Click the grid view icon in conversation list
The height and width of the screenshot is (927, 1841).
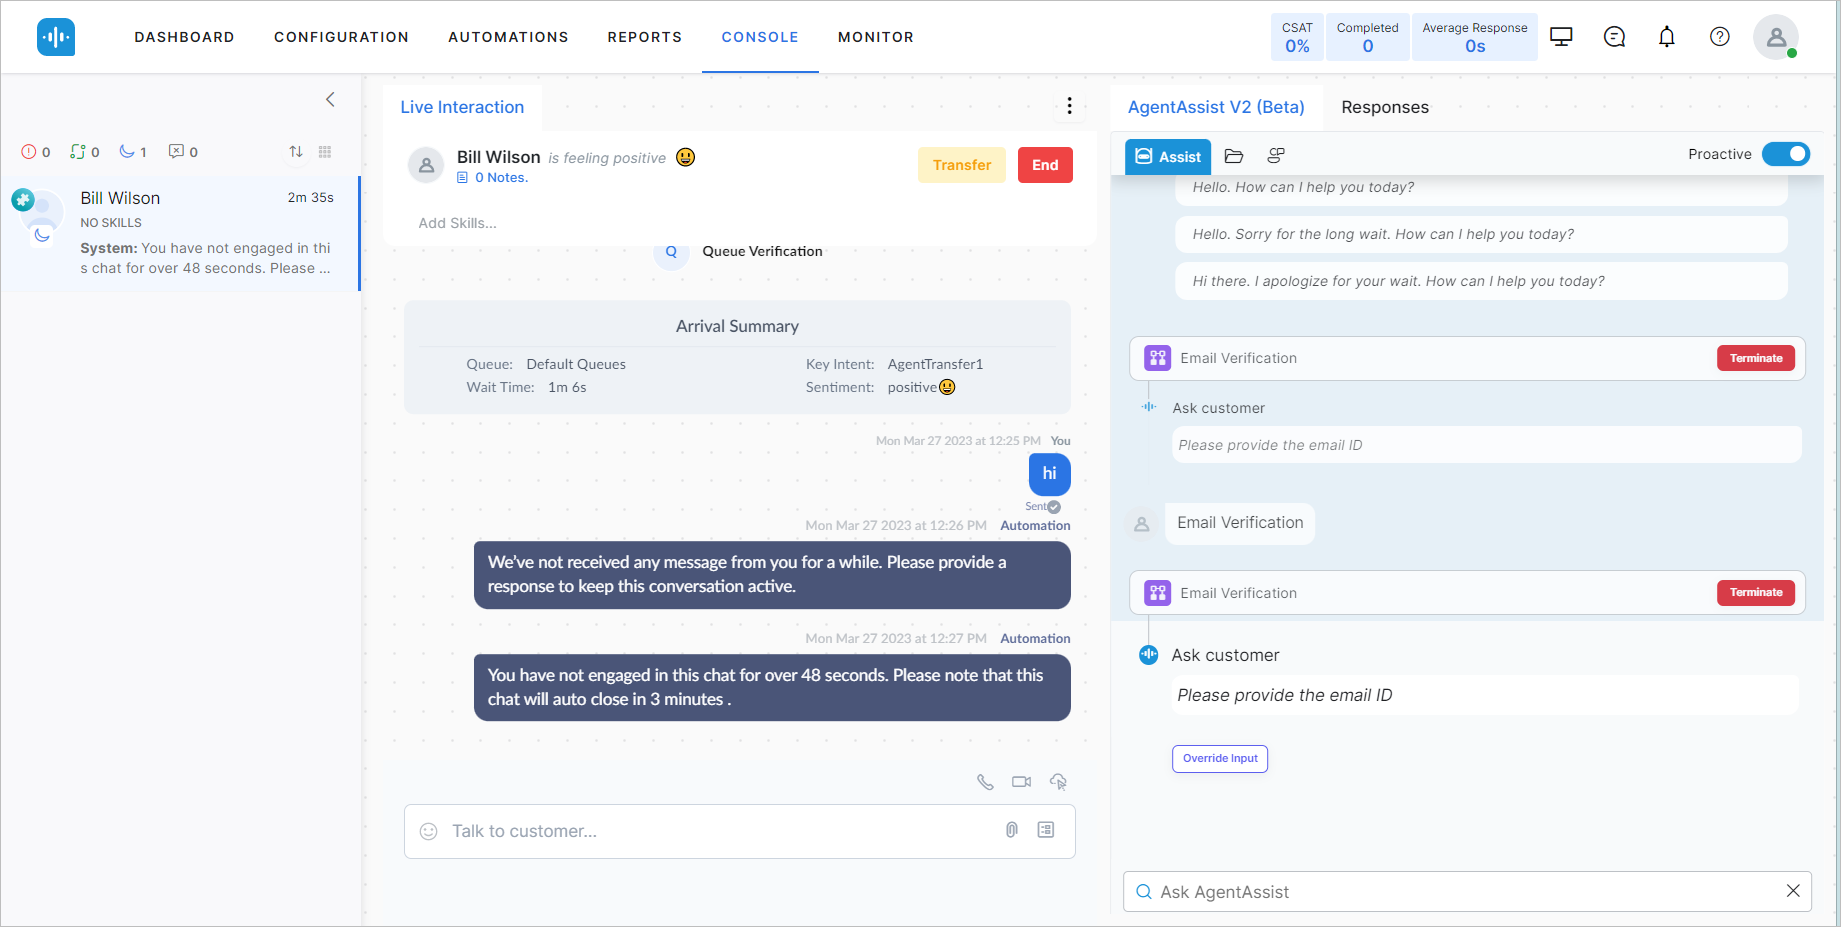pos(324,151)
